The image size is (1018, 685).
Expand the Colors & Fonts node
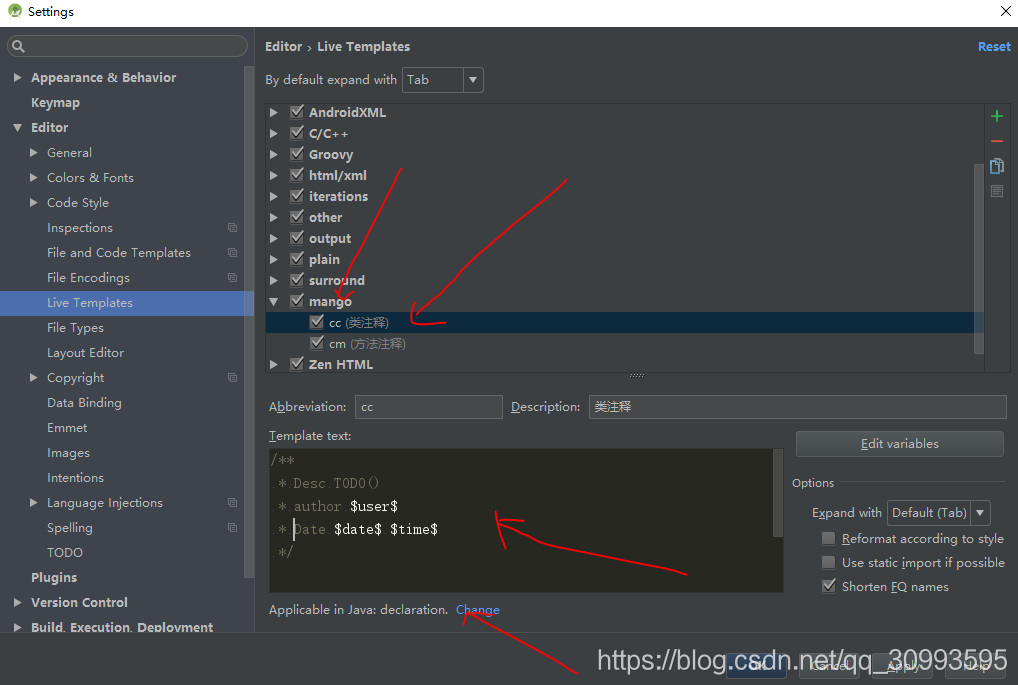[x=34, y=177]
